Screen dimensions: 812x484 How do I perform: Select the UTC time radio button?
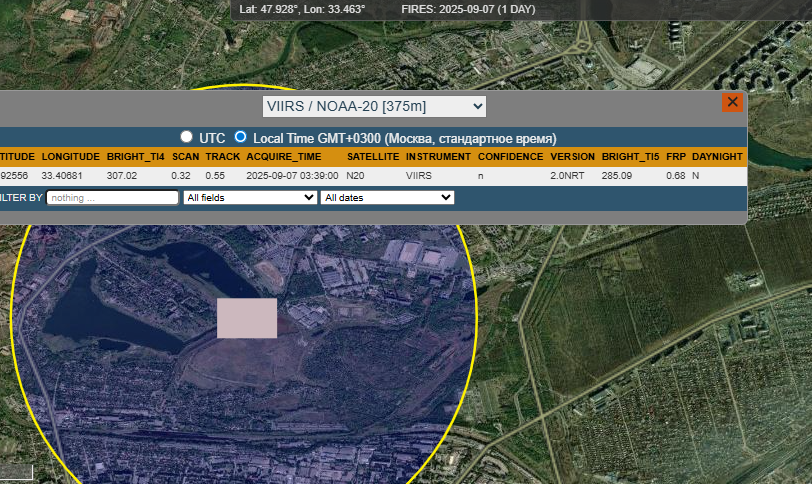(186, 137)
